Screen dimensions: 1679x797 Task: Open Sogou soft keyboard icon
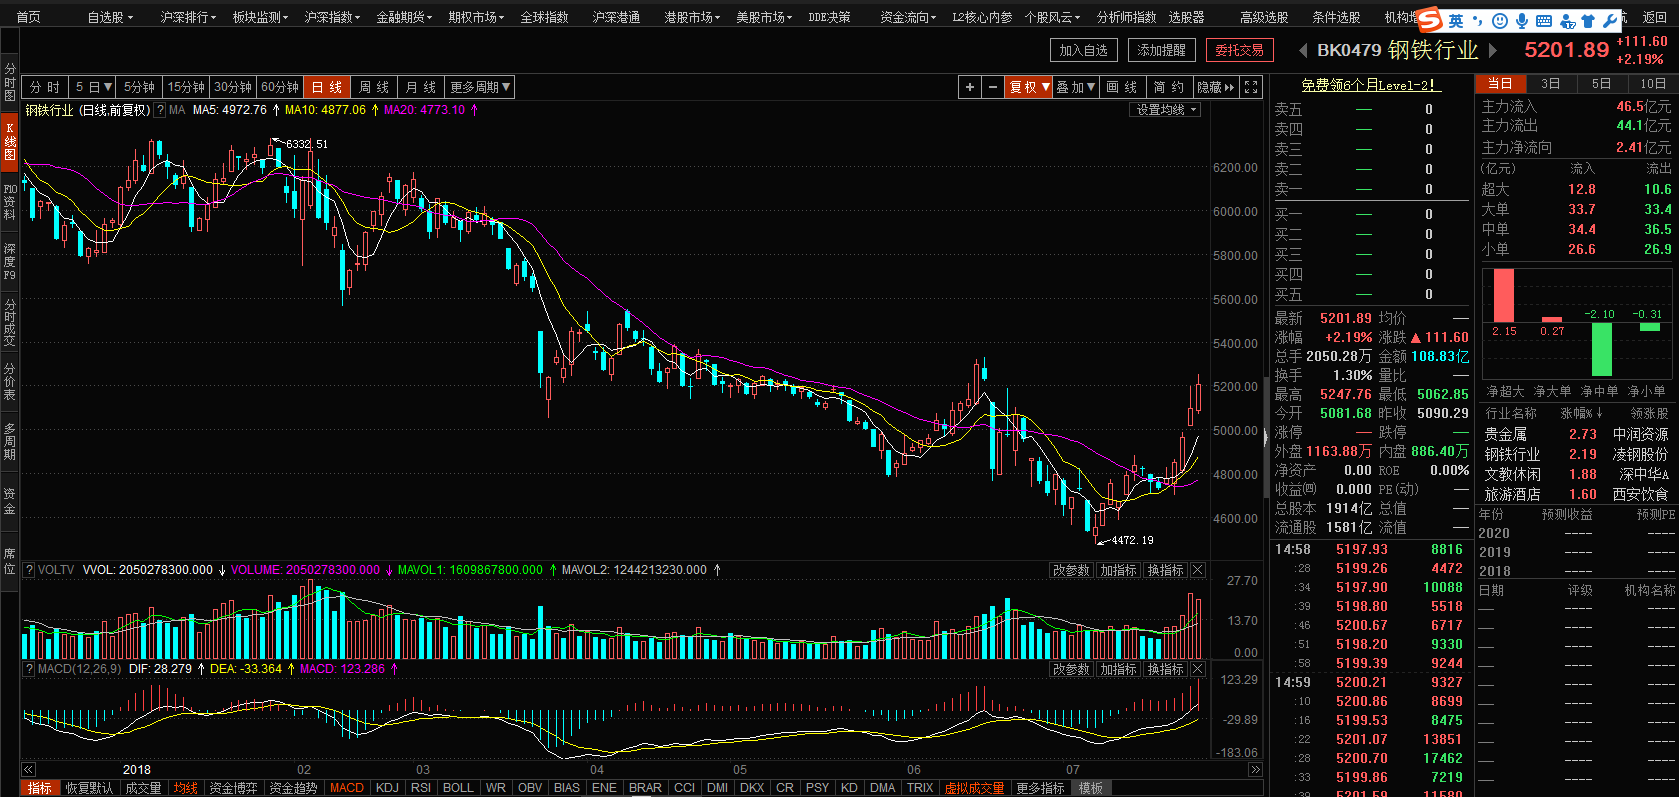(1544, 21)
